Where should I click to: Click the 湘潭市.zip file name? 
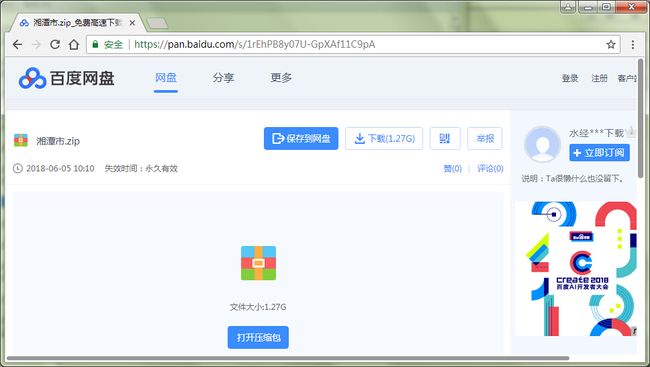tap(58, 141)
